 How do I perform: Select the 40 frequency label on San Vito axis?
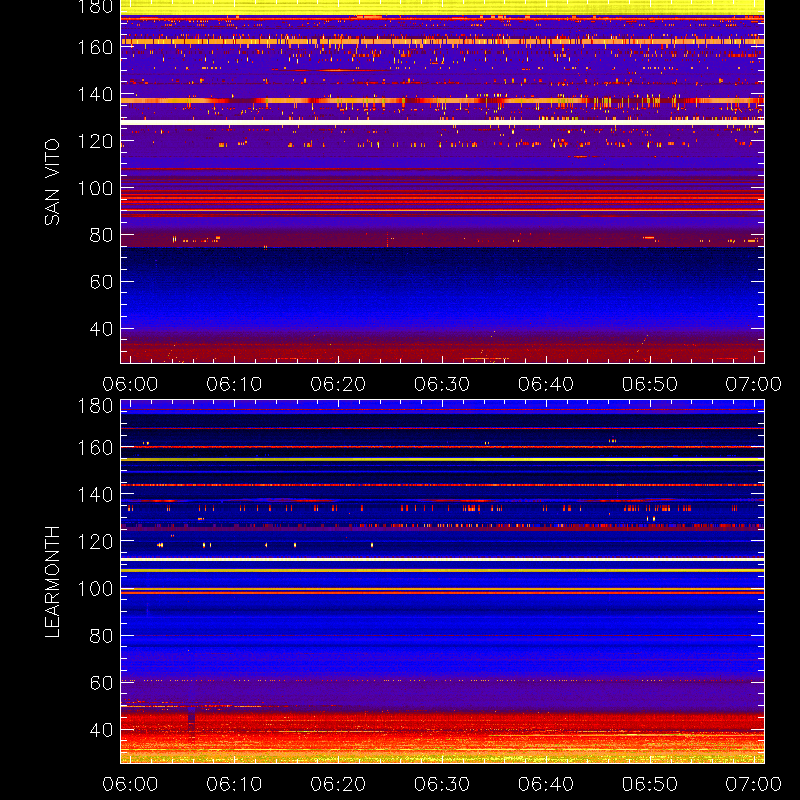(101, 329)
